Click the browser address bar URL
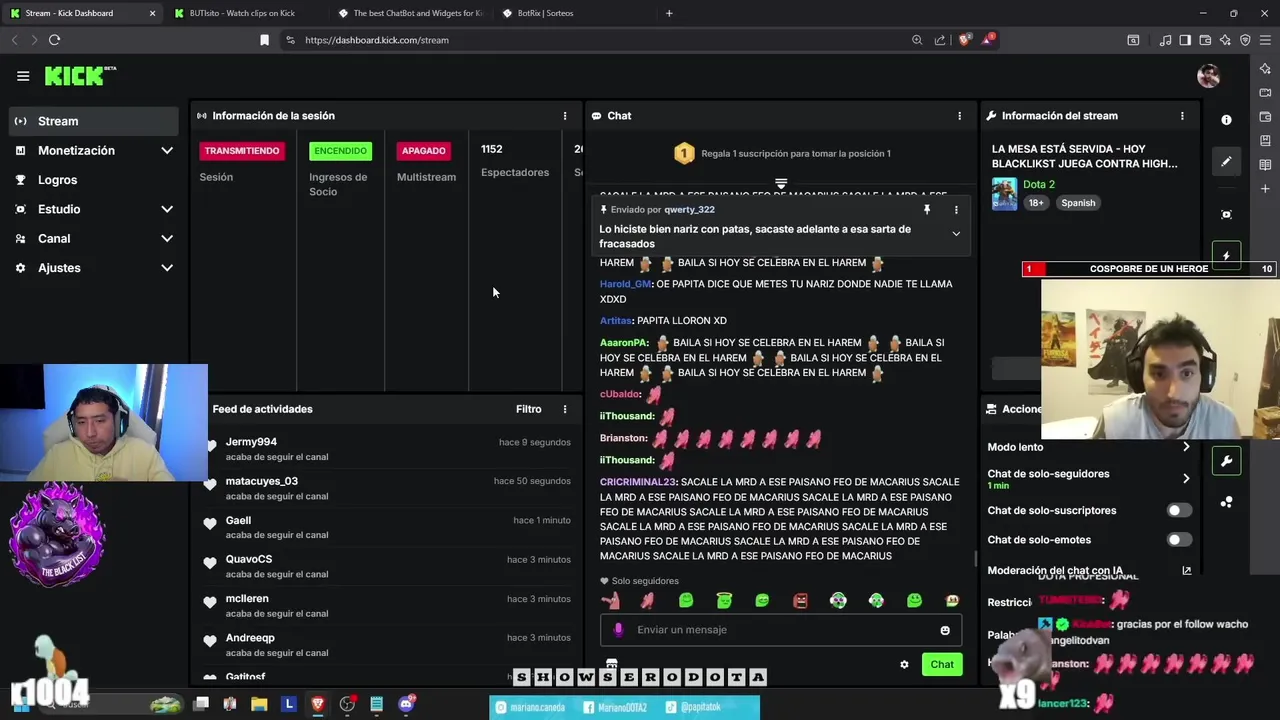1280x720 pixels. (377, 40)
